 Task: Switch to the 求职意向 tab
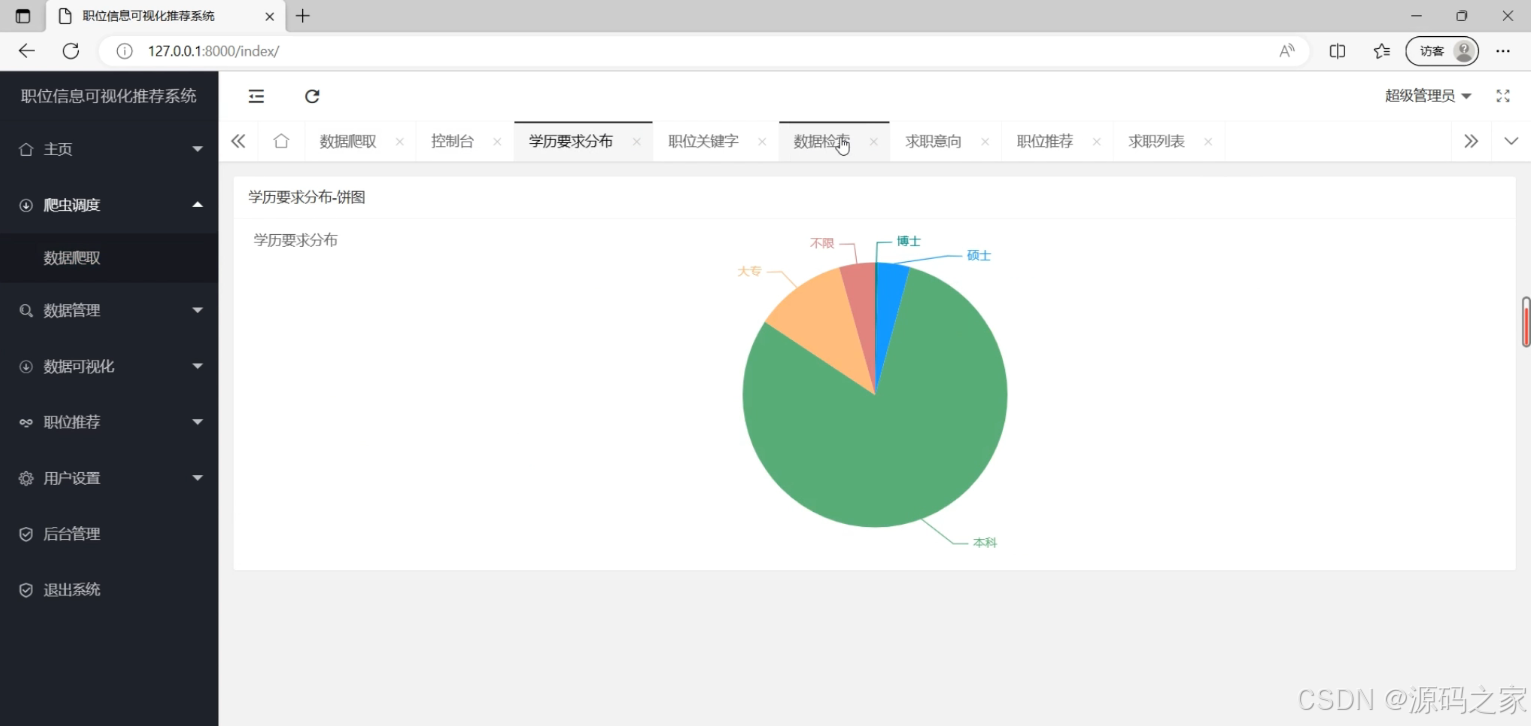(x=932, y=141)
